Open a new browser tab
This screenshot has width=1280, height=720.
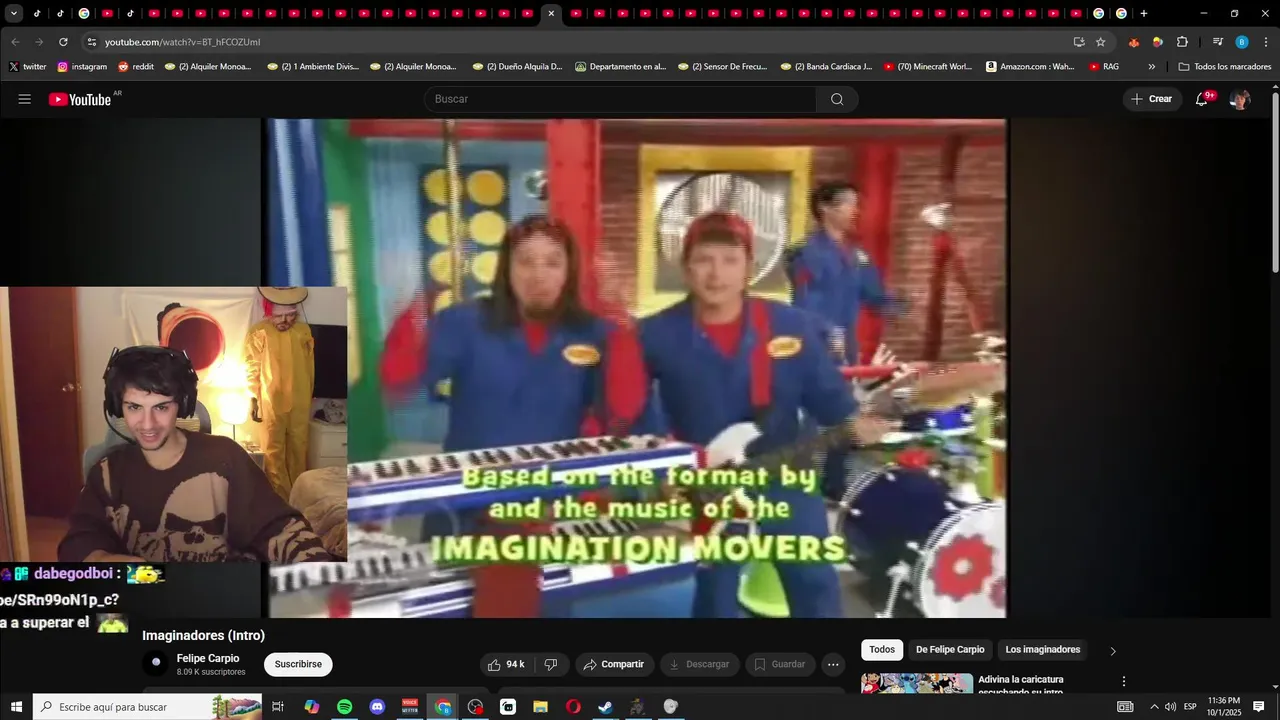point(1144,14)
